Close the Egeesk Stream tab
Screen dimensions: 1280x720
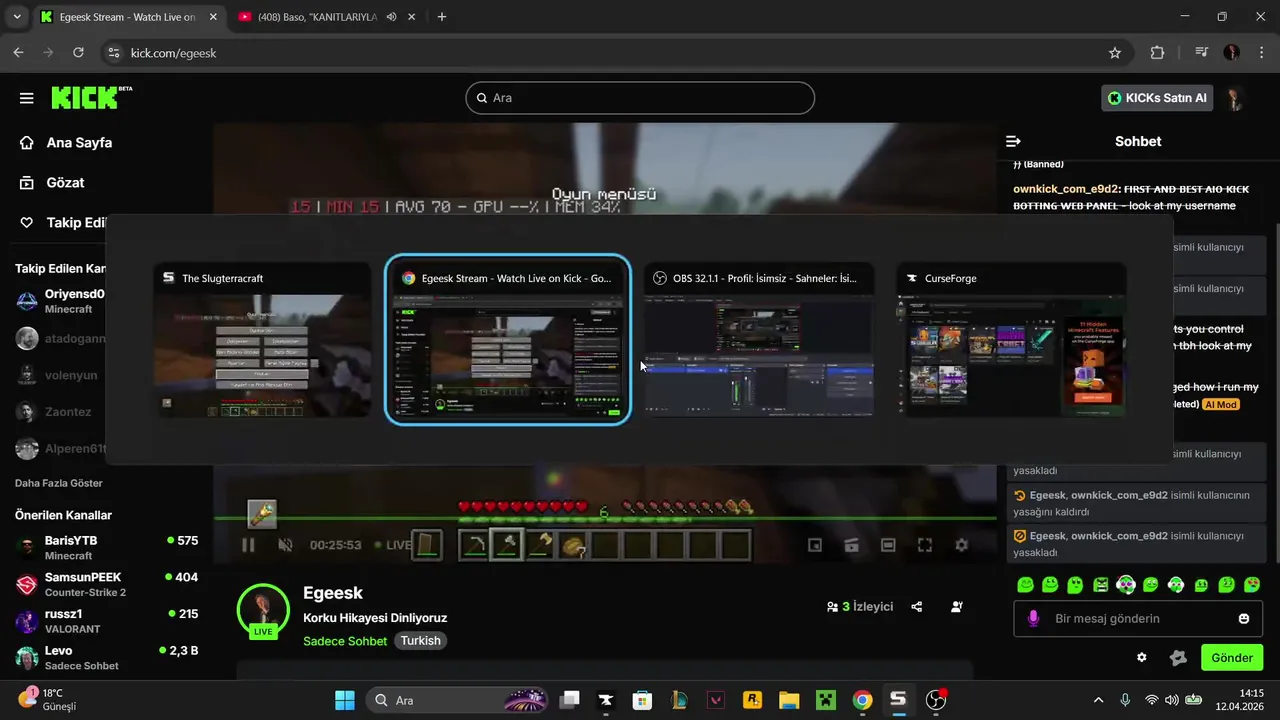[x=212, y=17]
